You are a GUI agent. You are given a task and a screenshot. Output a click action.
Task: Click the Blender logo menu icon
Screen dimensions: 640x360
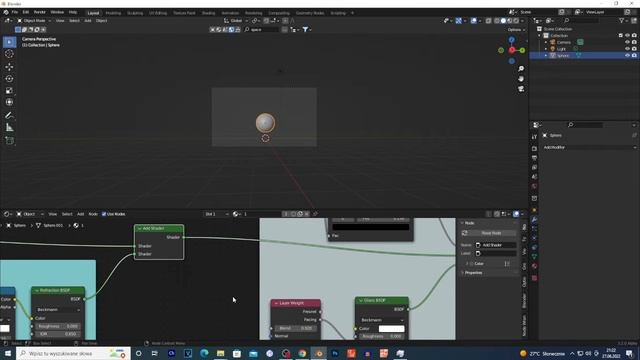pos(6,12)
